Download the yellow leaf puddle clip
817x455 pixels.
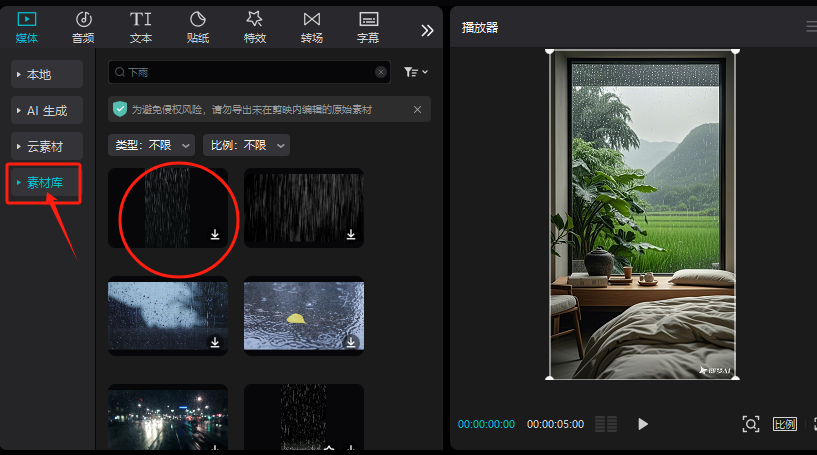[351, 342]
